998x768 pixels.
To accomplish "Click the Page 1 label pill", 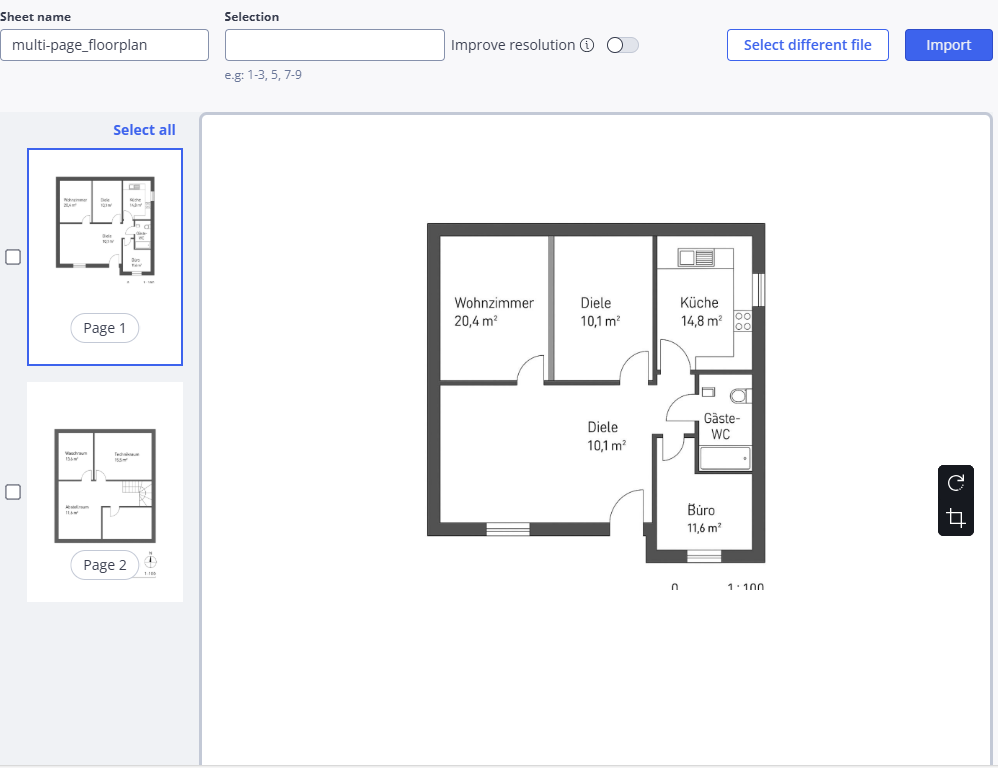I will (x=105, y=328).
